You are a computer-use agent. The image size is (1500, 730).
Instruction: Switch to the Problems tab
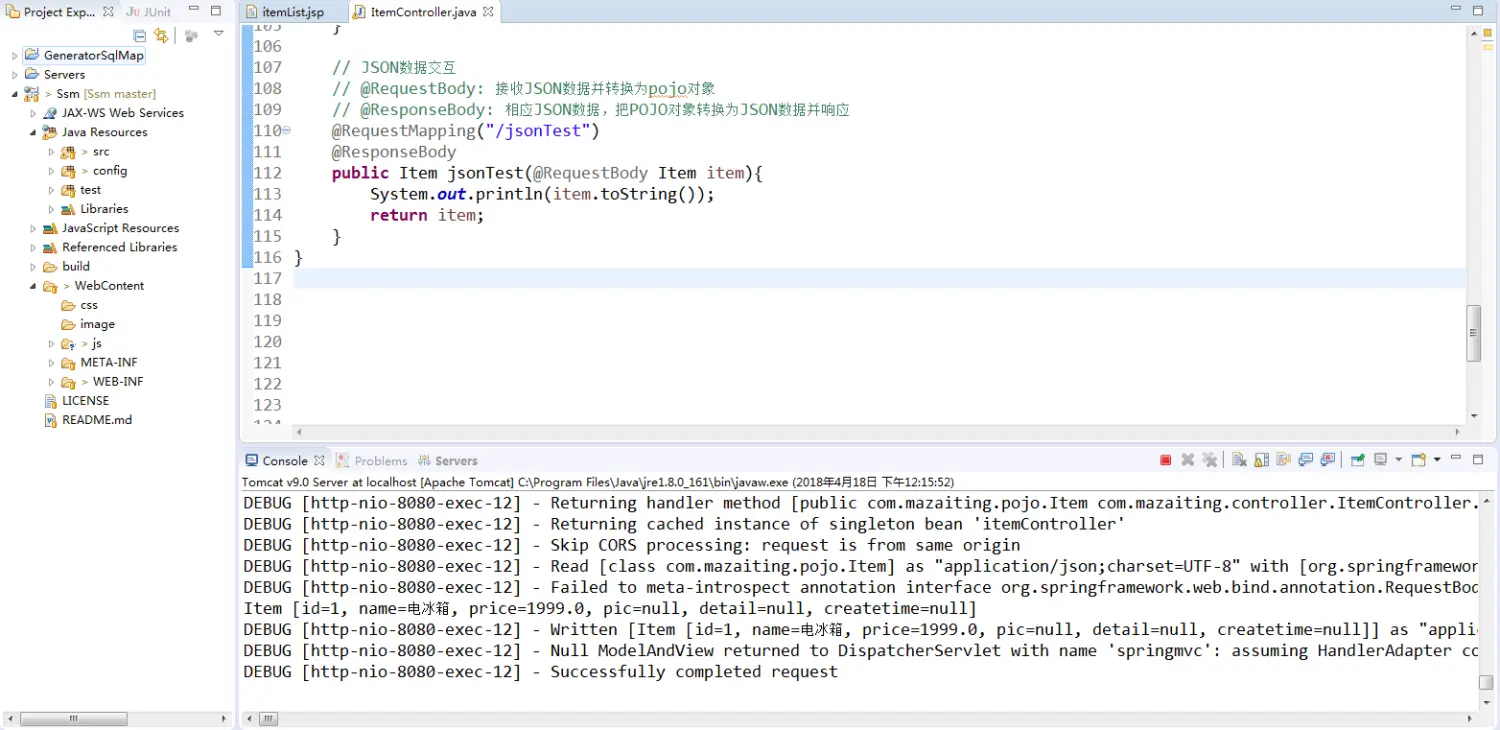click(372, 461)
